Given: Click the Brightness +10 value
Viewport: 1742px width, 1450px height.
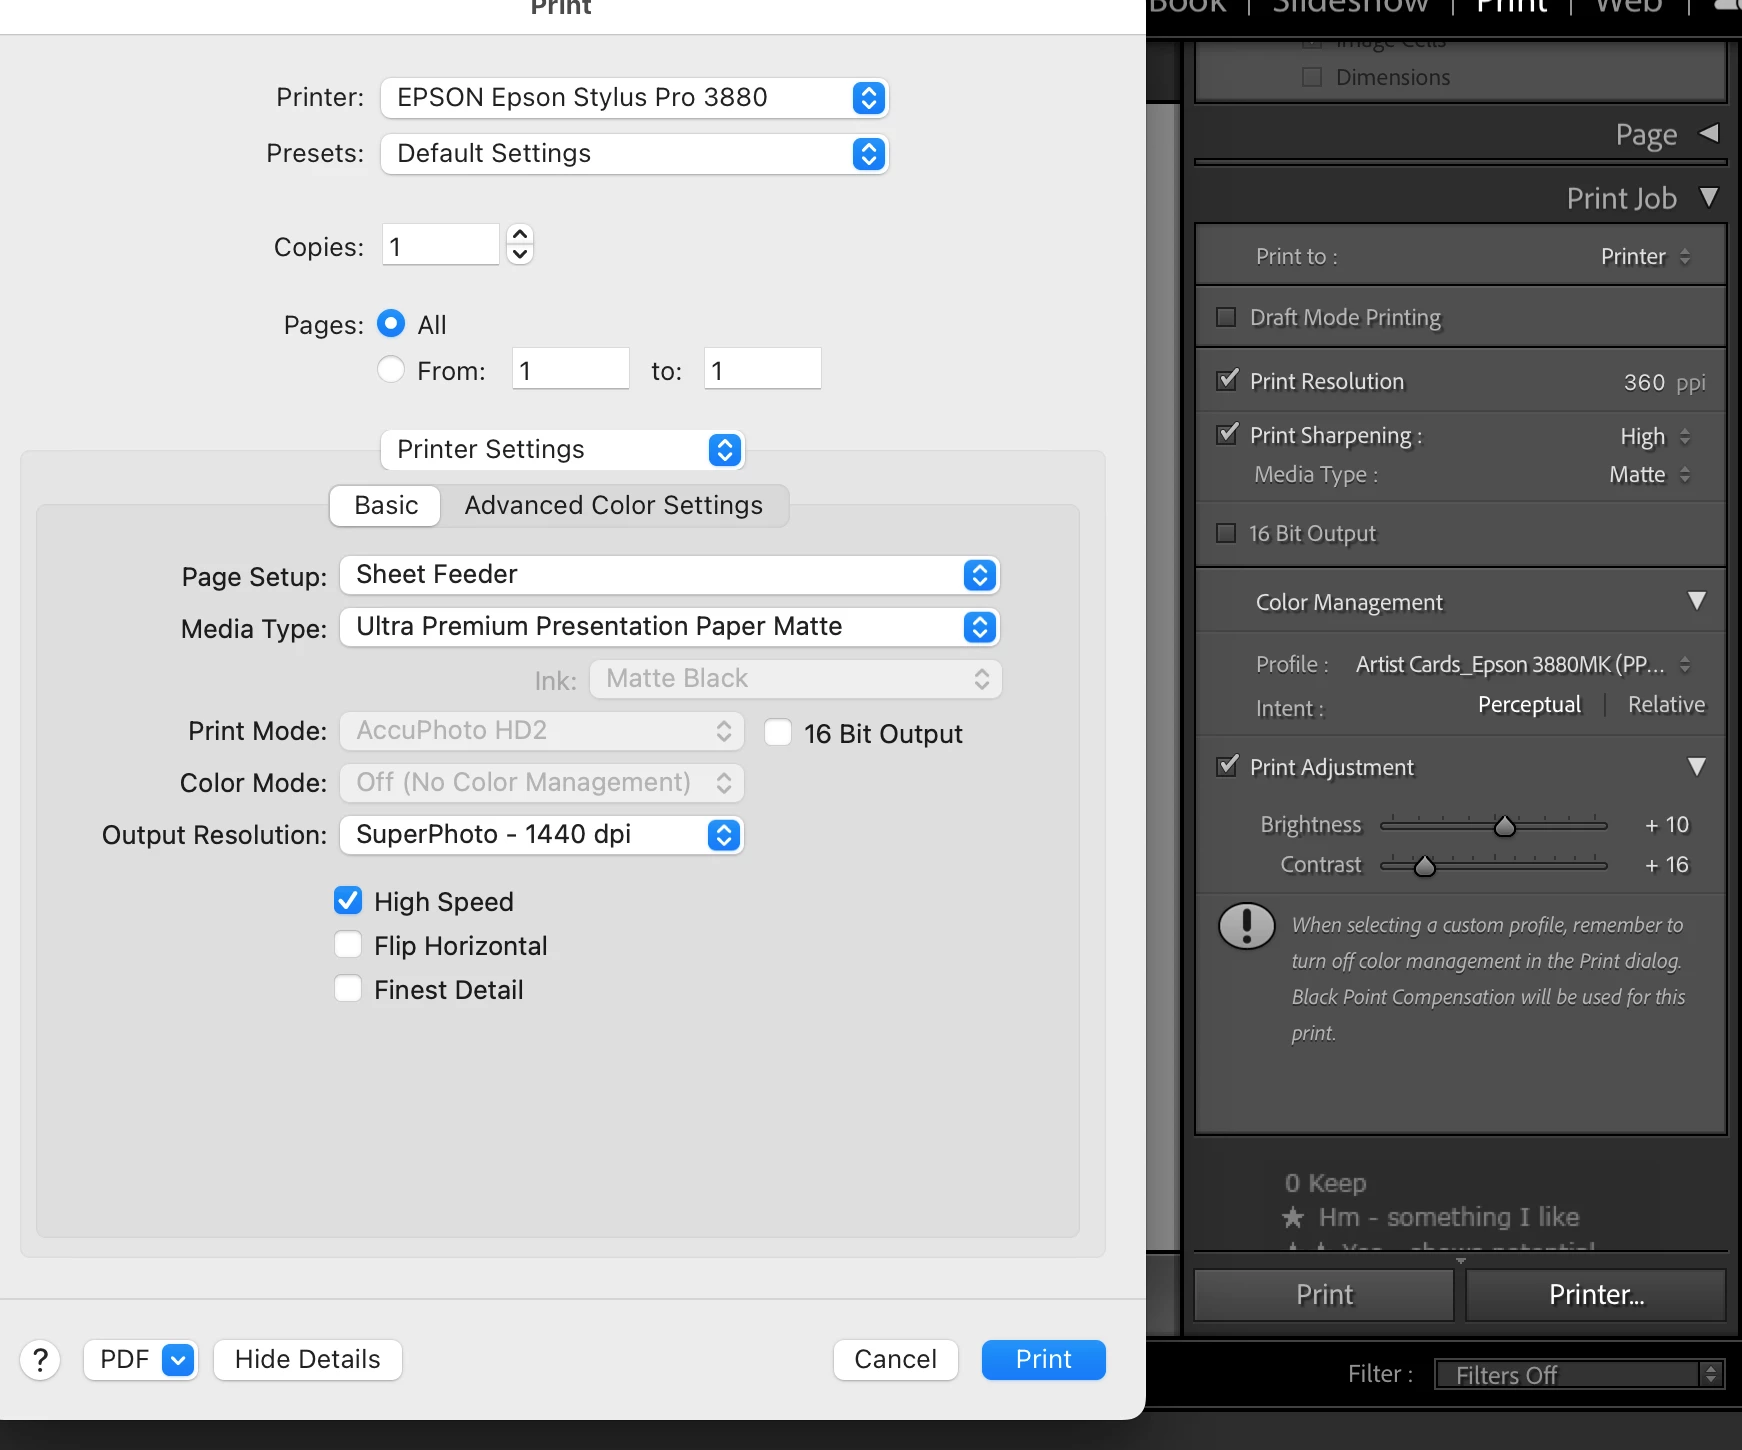Looking at the screenshot, I should point(1667,825).
